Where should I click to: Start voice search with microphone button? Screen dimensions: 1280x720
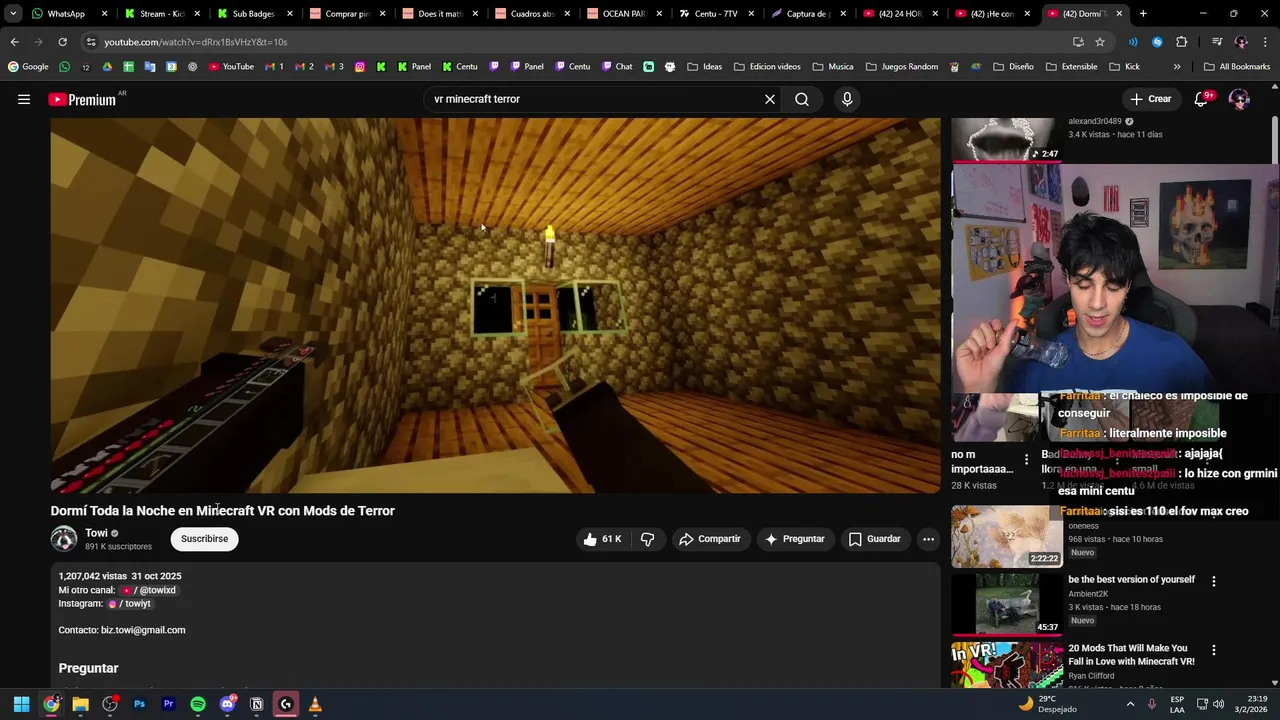(847, 99)
